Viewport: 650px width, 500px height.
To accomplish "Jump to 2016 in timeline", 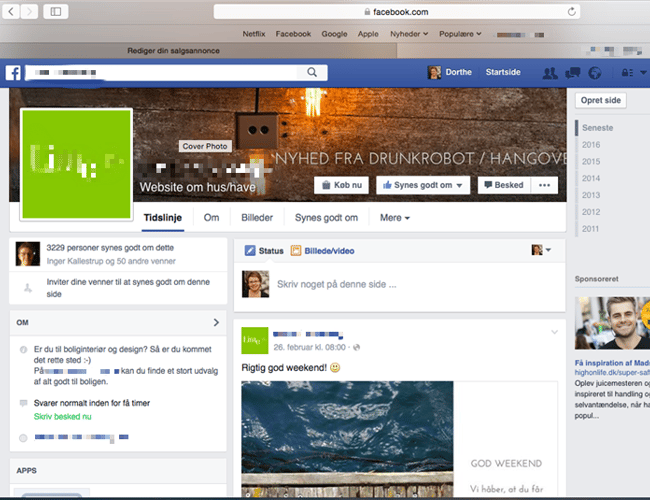I will [591, 145].
